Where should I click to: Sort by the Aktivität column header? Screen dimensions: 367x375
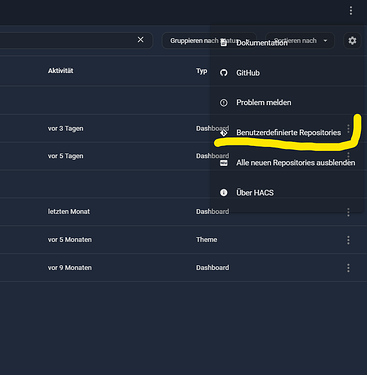[x=60, y=71]
